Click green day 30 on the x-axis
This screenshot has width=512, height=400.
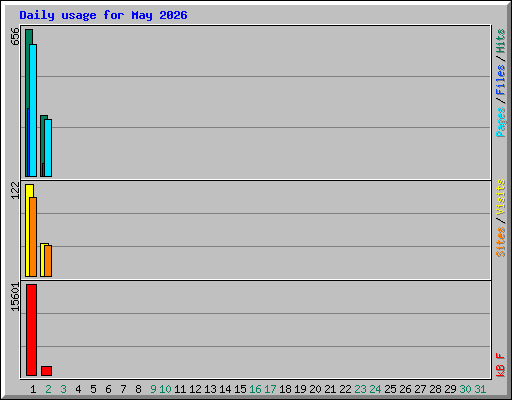[x=465, y=389]
